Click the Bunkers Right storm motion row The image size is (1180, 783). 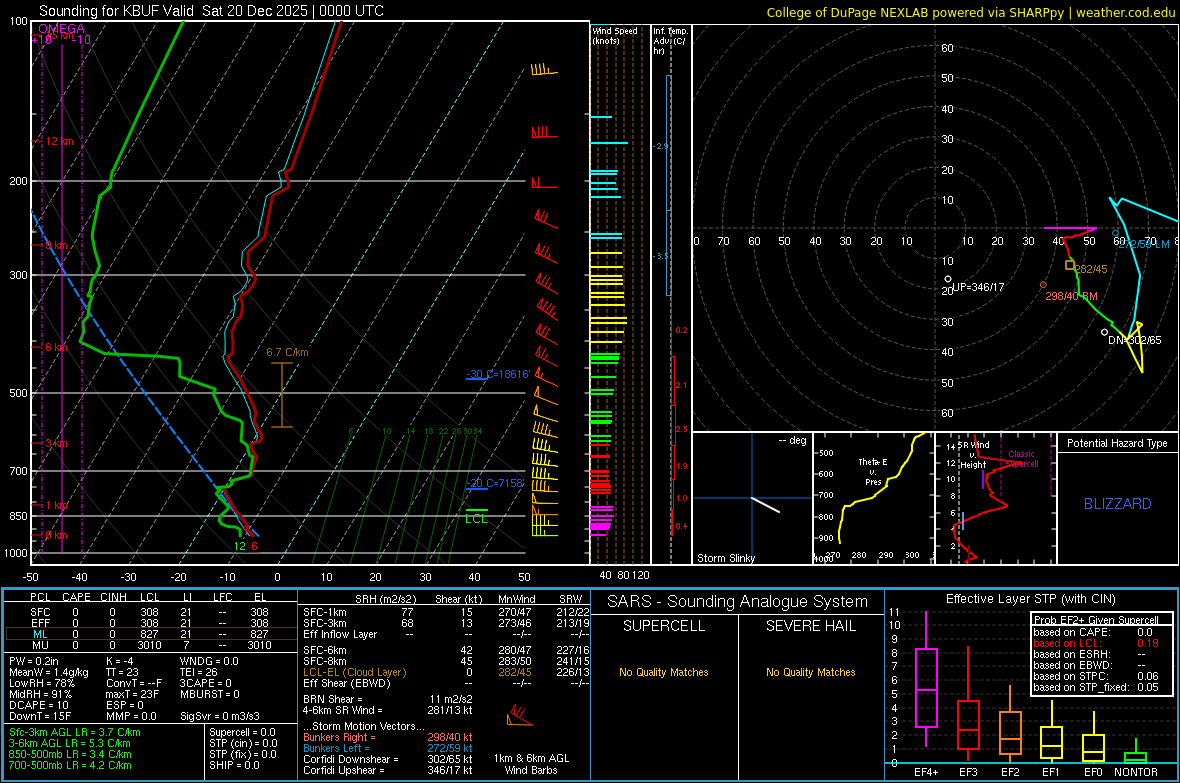(x=388, y=737)
